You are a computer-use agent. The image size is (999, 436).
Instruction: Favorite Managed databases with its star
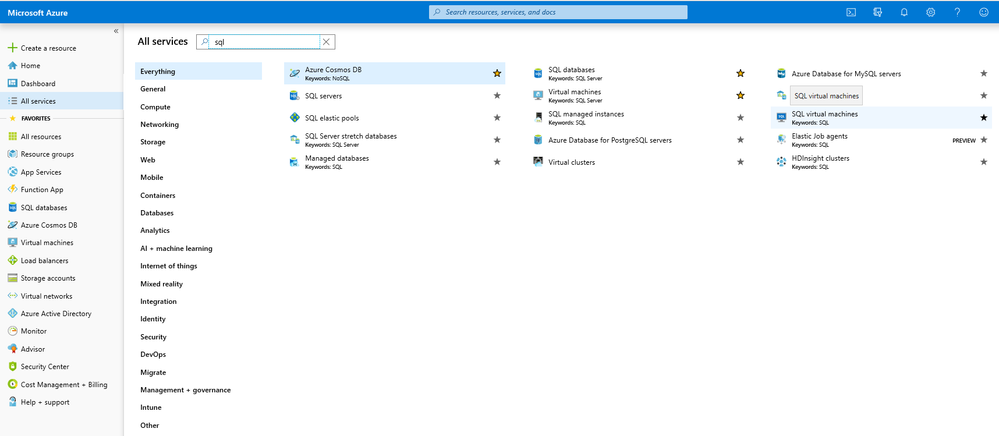pyautogui.click(x=497, y=162)
